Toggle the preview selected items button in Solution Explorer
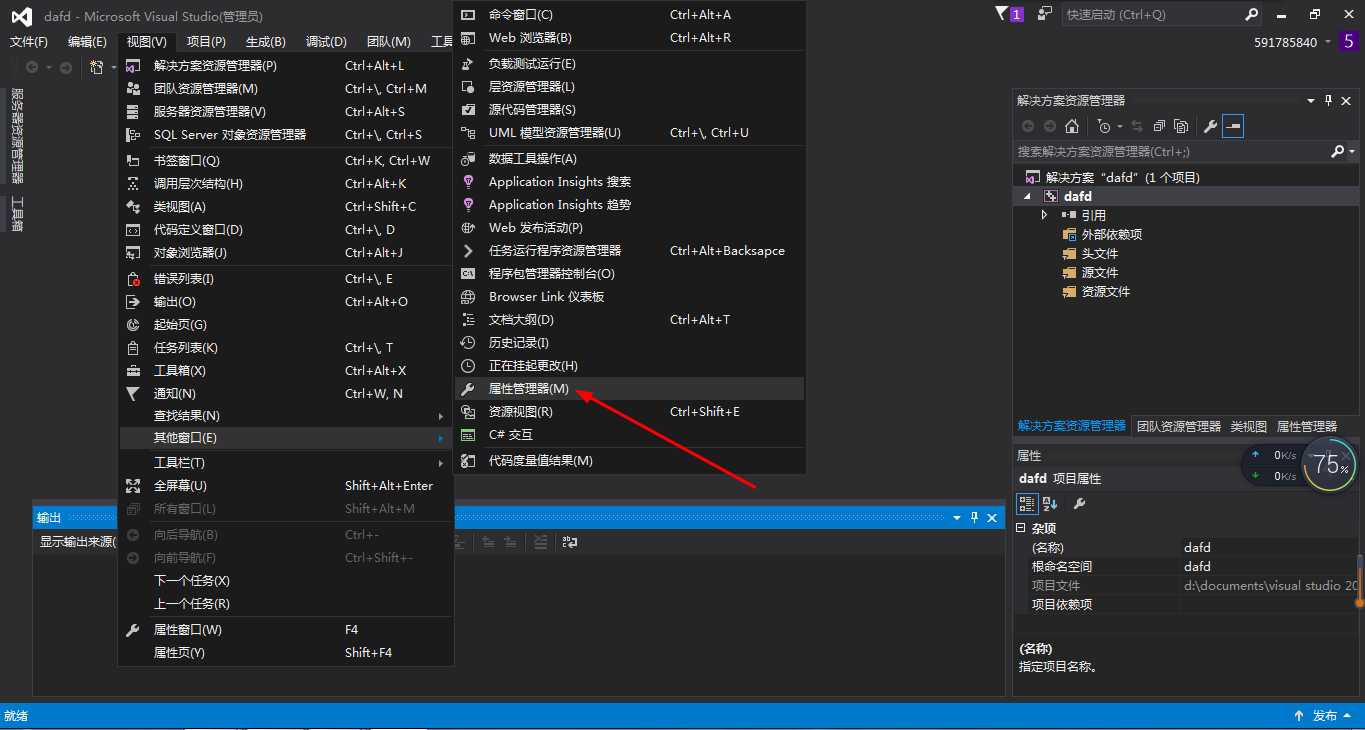1365x730 pixels. coord(1233,126)
